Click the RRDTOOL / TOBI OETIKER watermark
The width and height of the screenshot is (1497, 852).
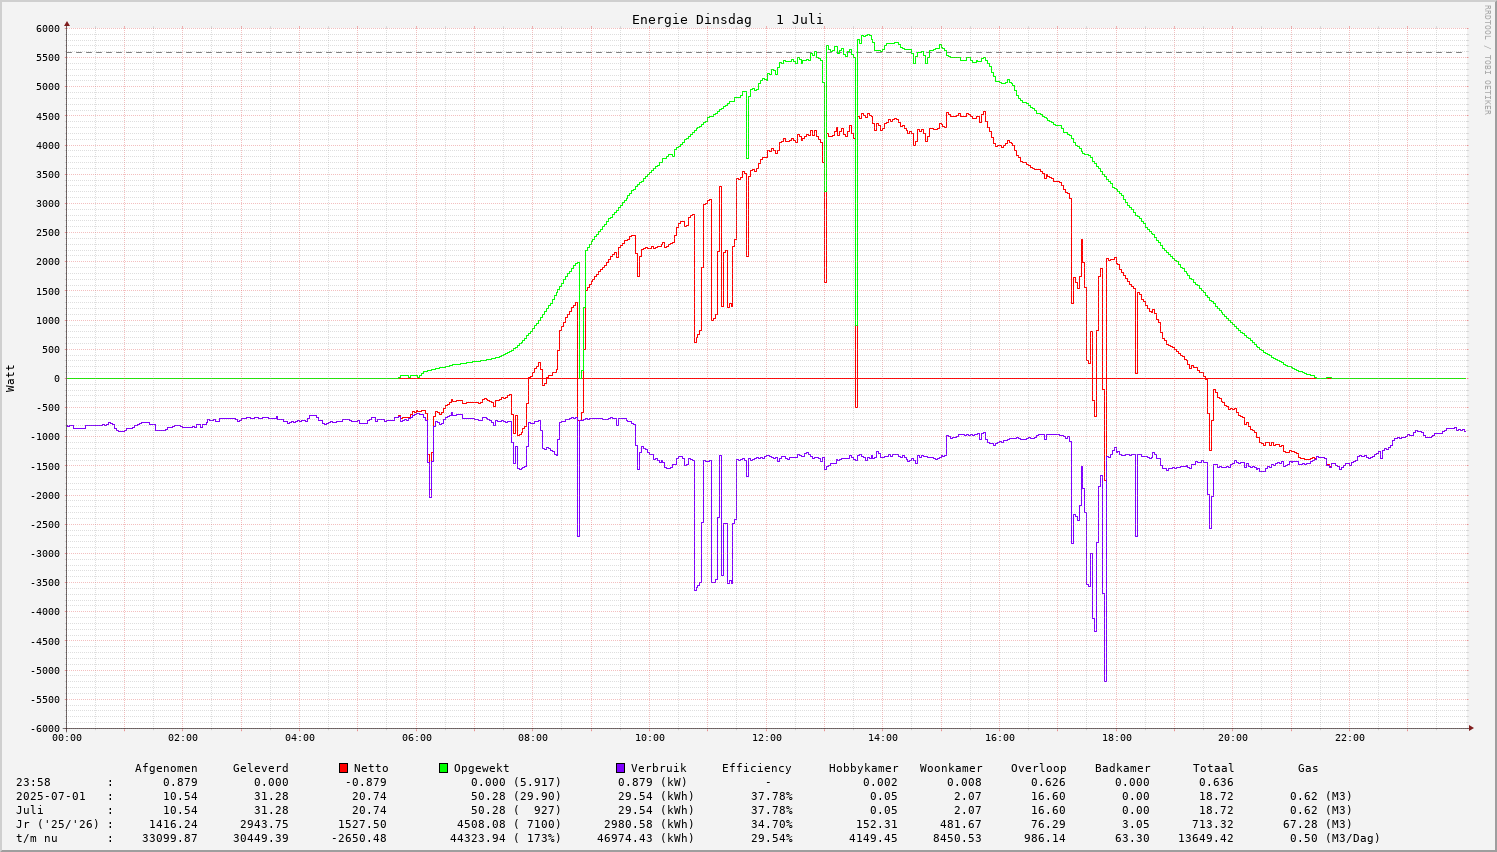click(x=1487, y=59)
